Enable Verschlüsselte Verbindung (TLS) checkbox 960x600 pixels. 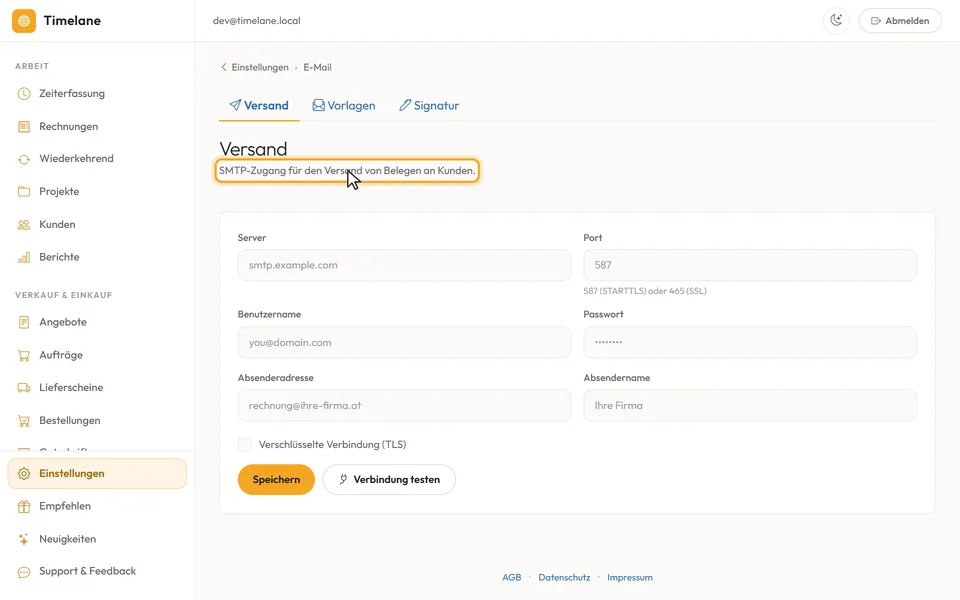(244, 444)
